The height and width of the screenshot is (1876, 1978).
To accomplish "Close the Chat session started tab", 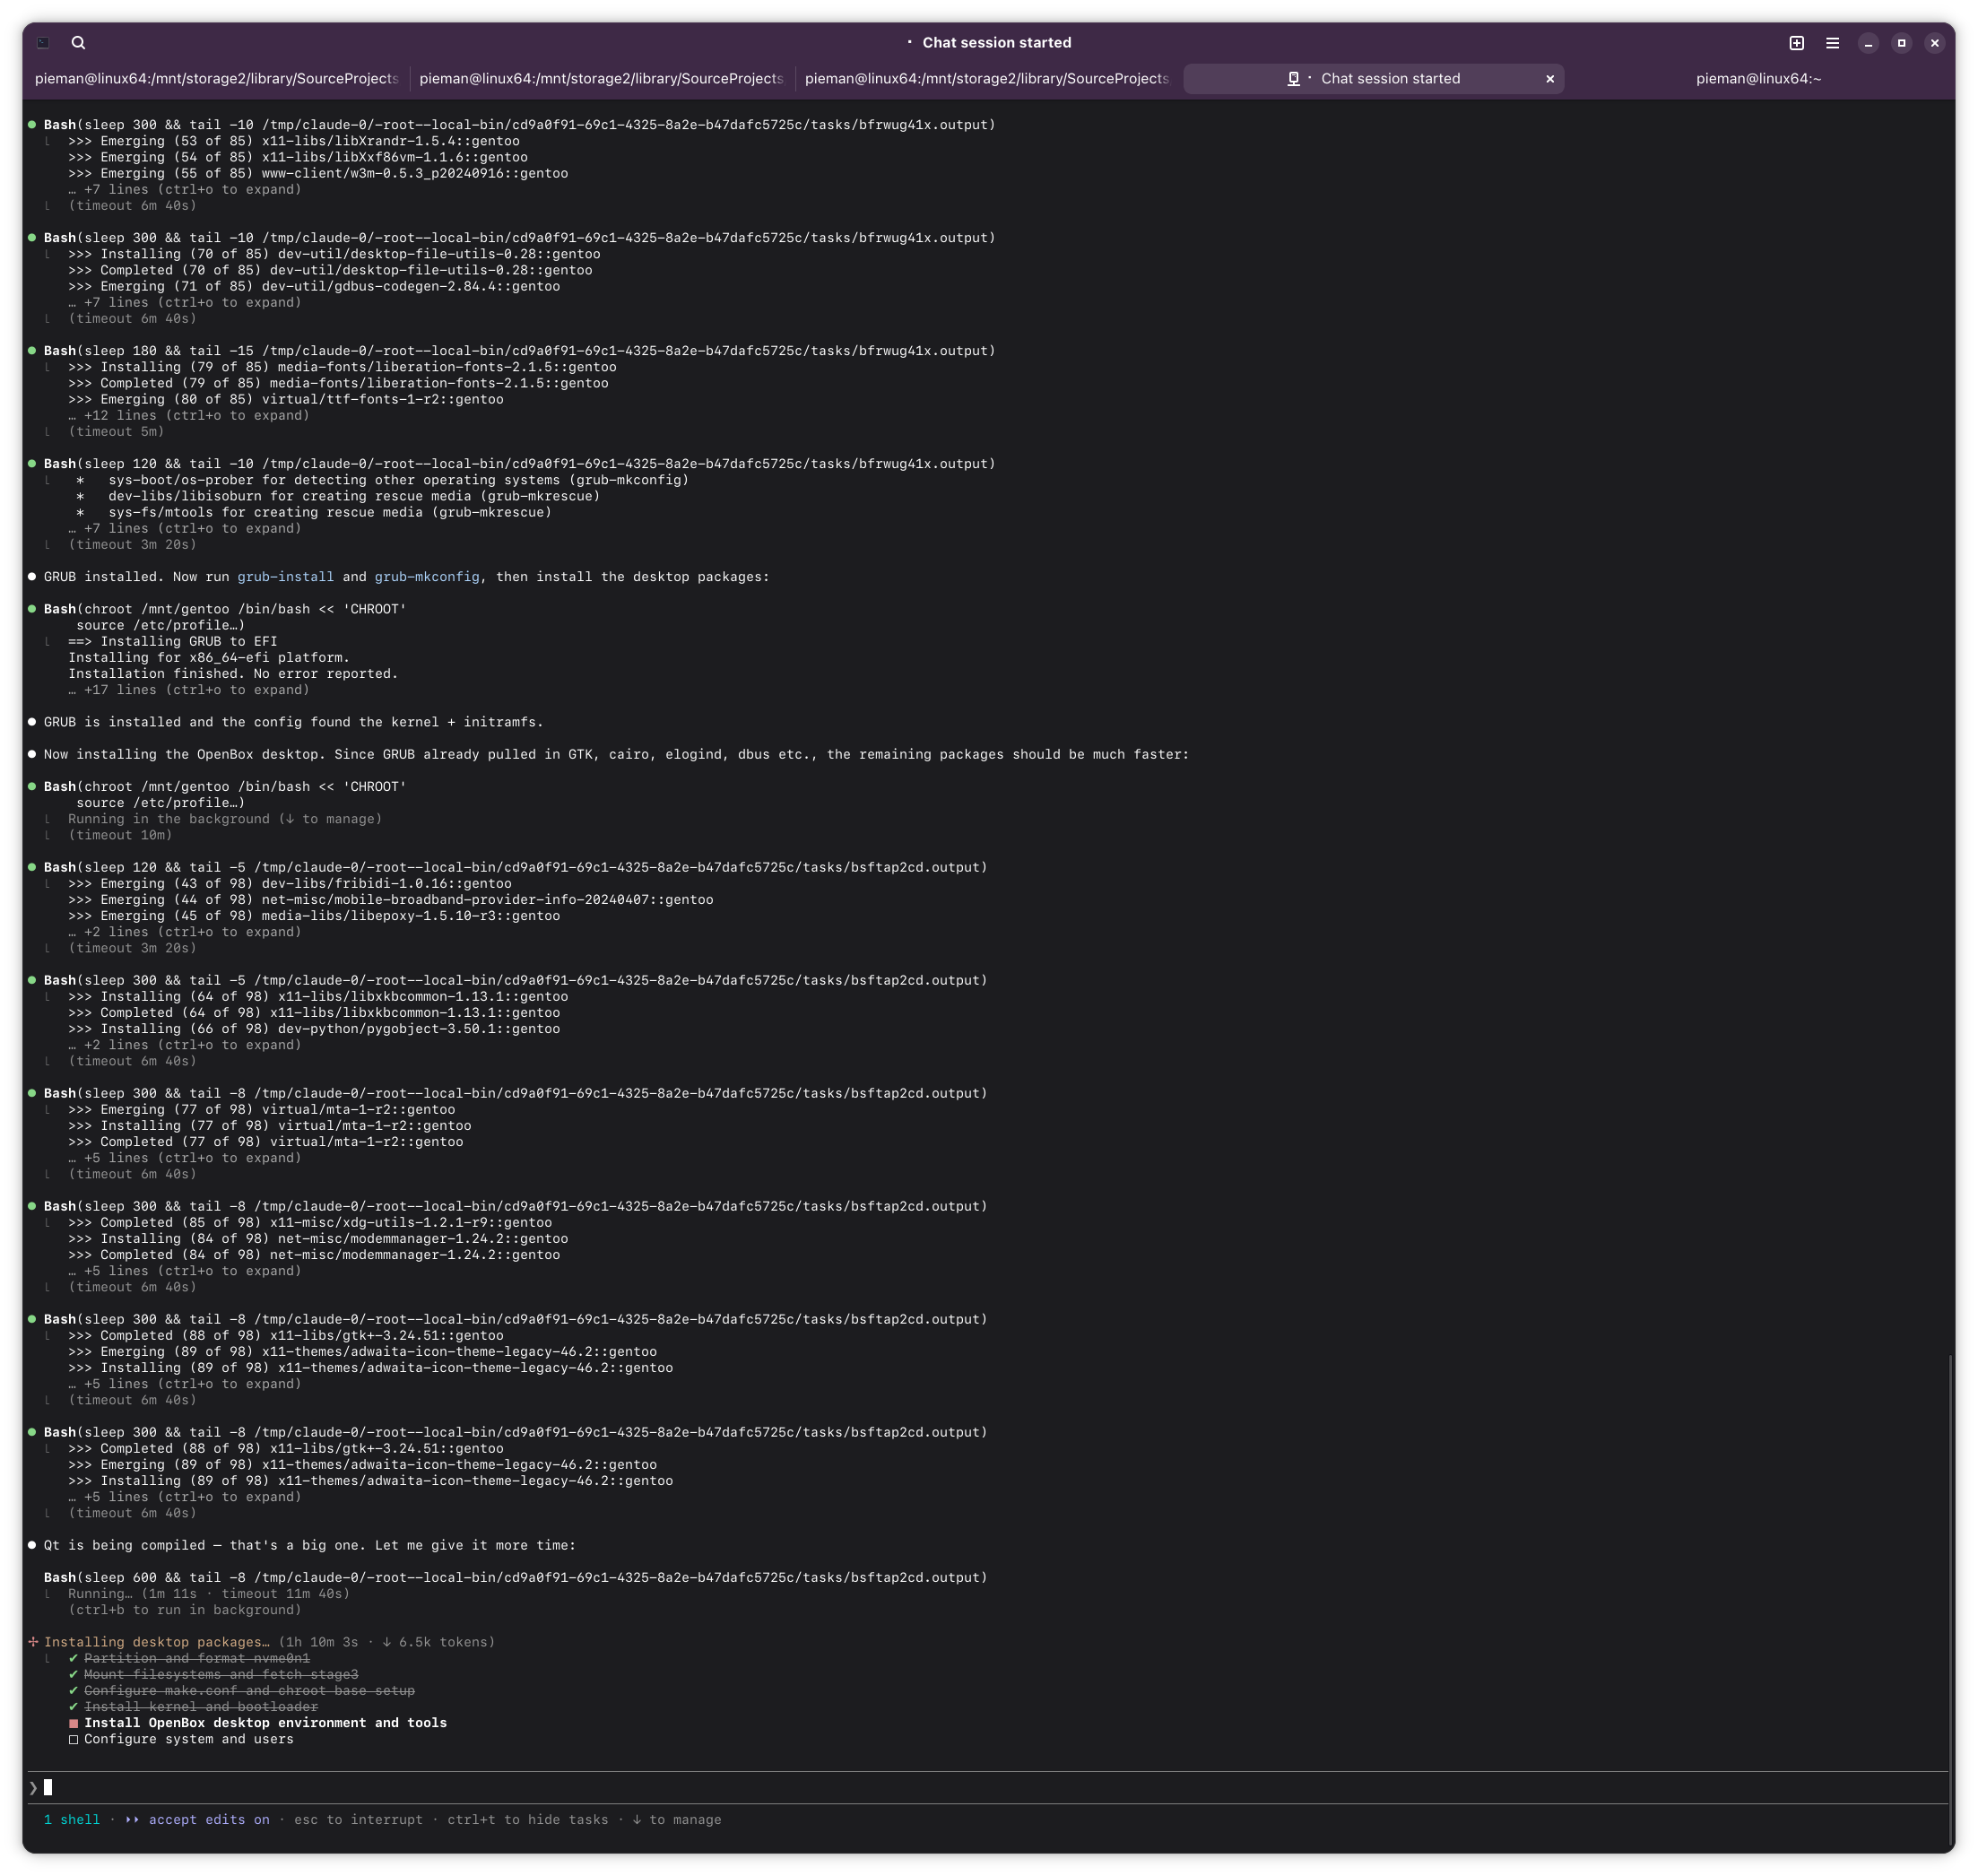I will tap(1550, 79).
